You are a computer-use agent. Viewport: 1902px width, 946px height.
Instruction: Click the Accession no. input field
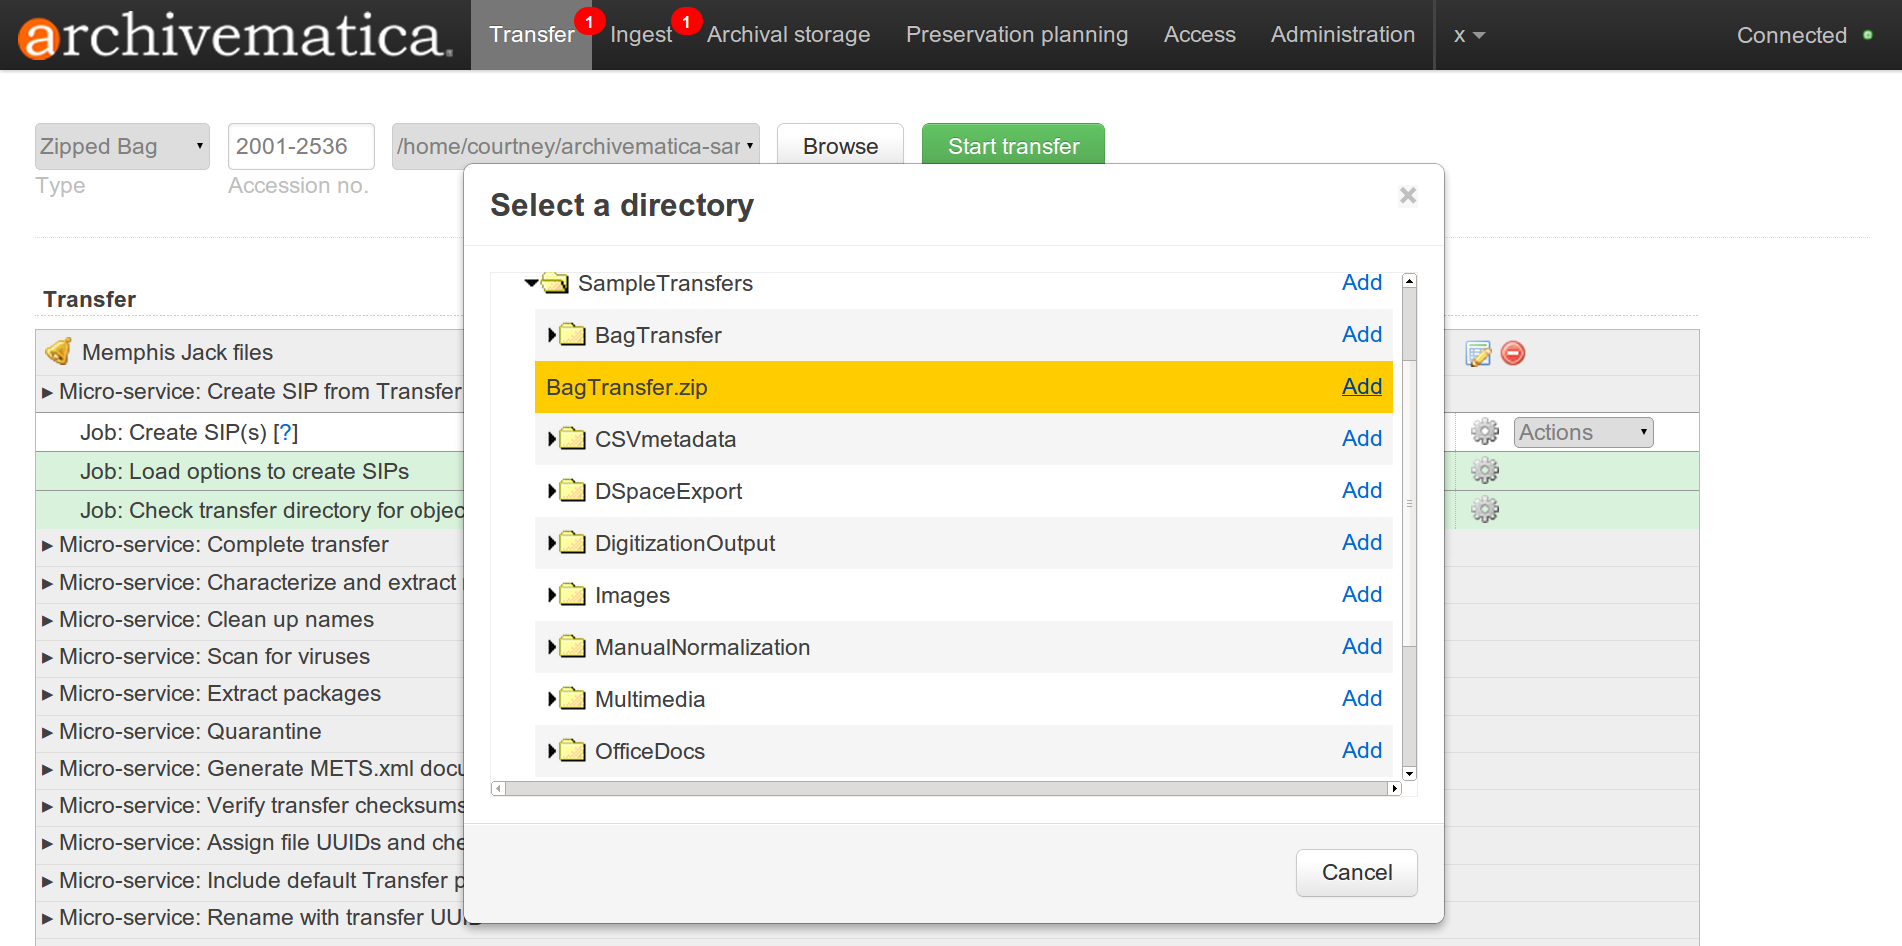coord(301,147)
